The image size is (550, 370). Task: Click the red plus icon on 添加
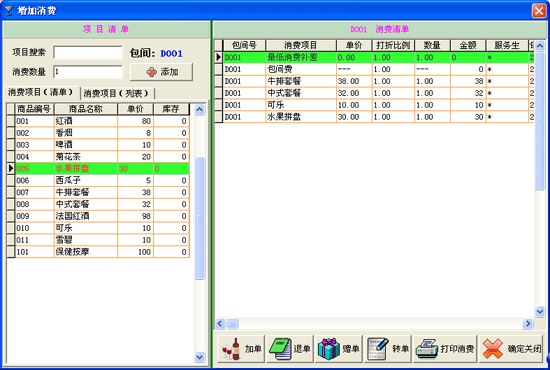[x=152, y=72]
